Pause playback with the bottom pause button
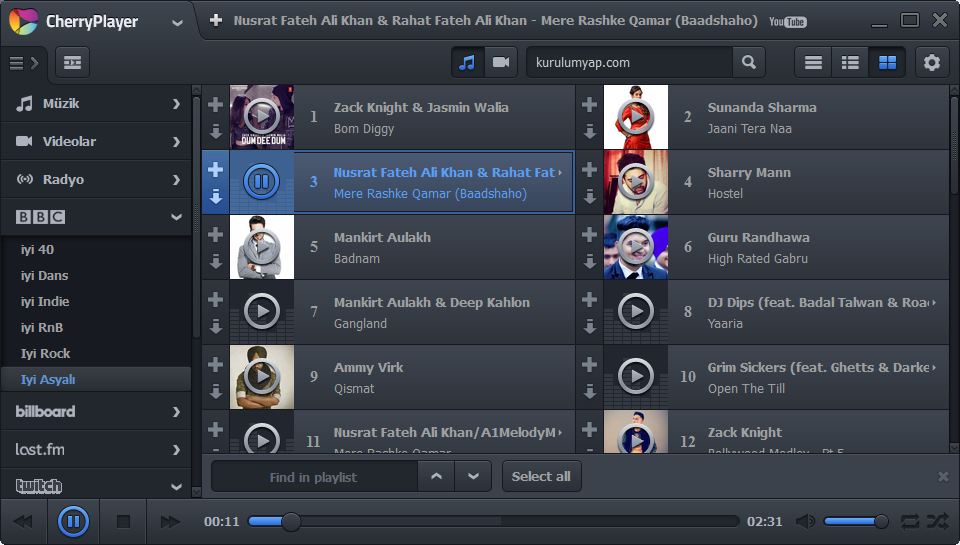Screen dimensions: 960x545 [x=73, y=521]
